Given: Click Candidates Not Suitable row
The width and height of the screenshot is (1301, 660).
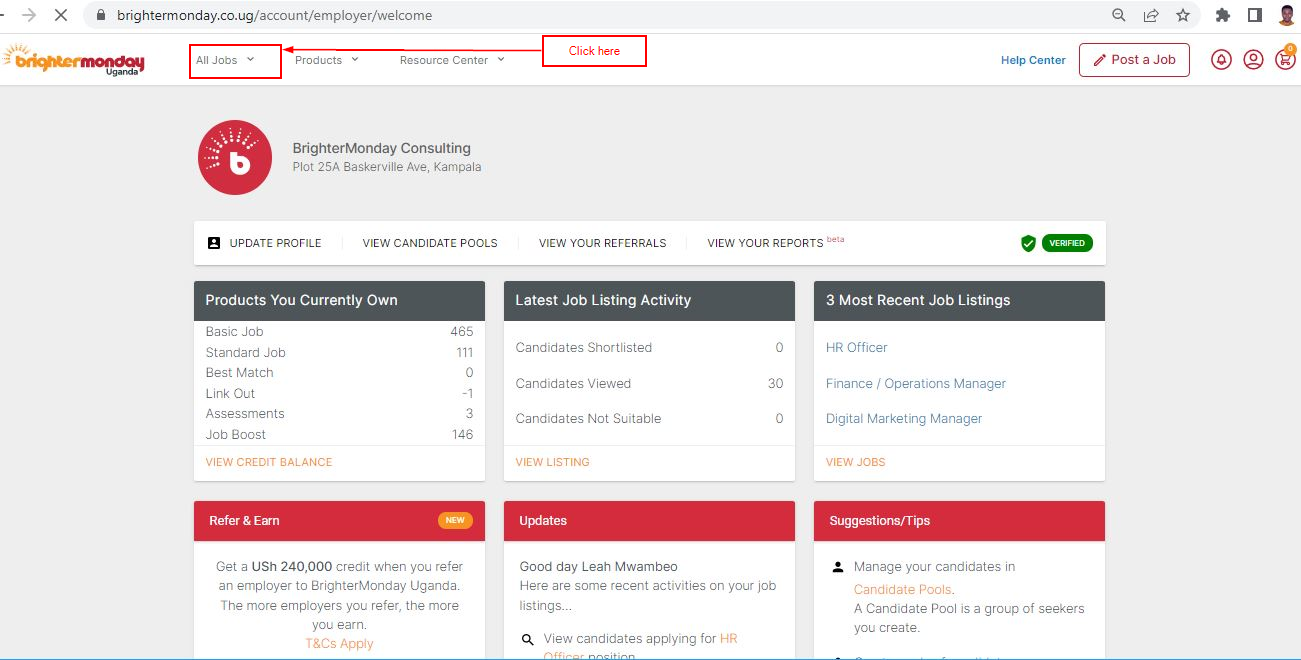Looking at the screenshot, I should 649,419.
